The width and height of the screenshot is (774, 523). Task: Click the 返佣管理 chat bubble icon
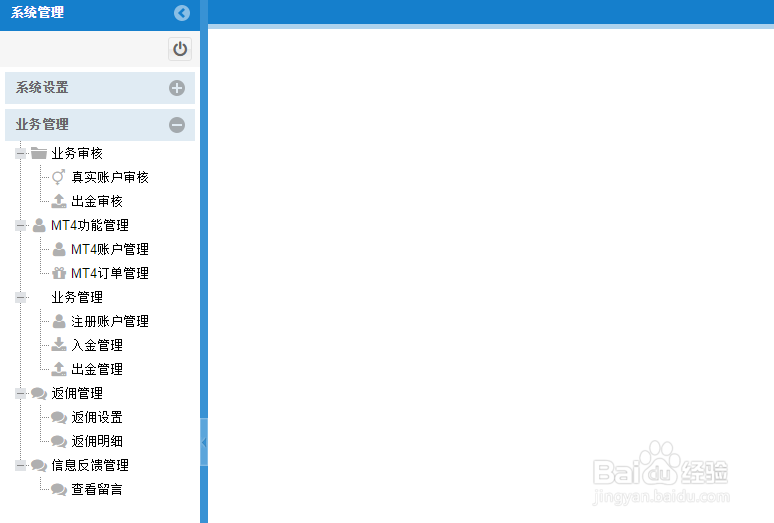(x=39, y=394)
